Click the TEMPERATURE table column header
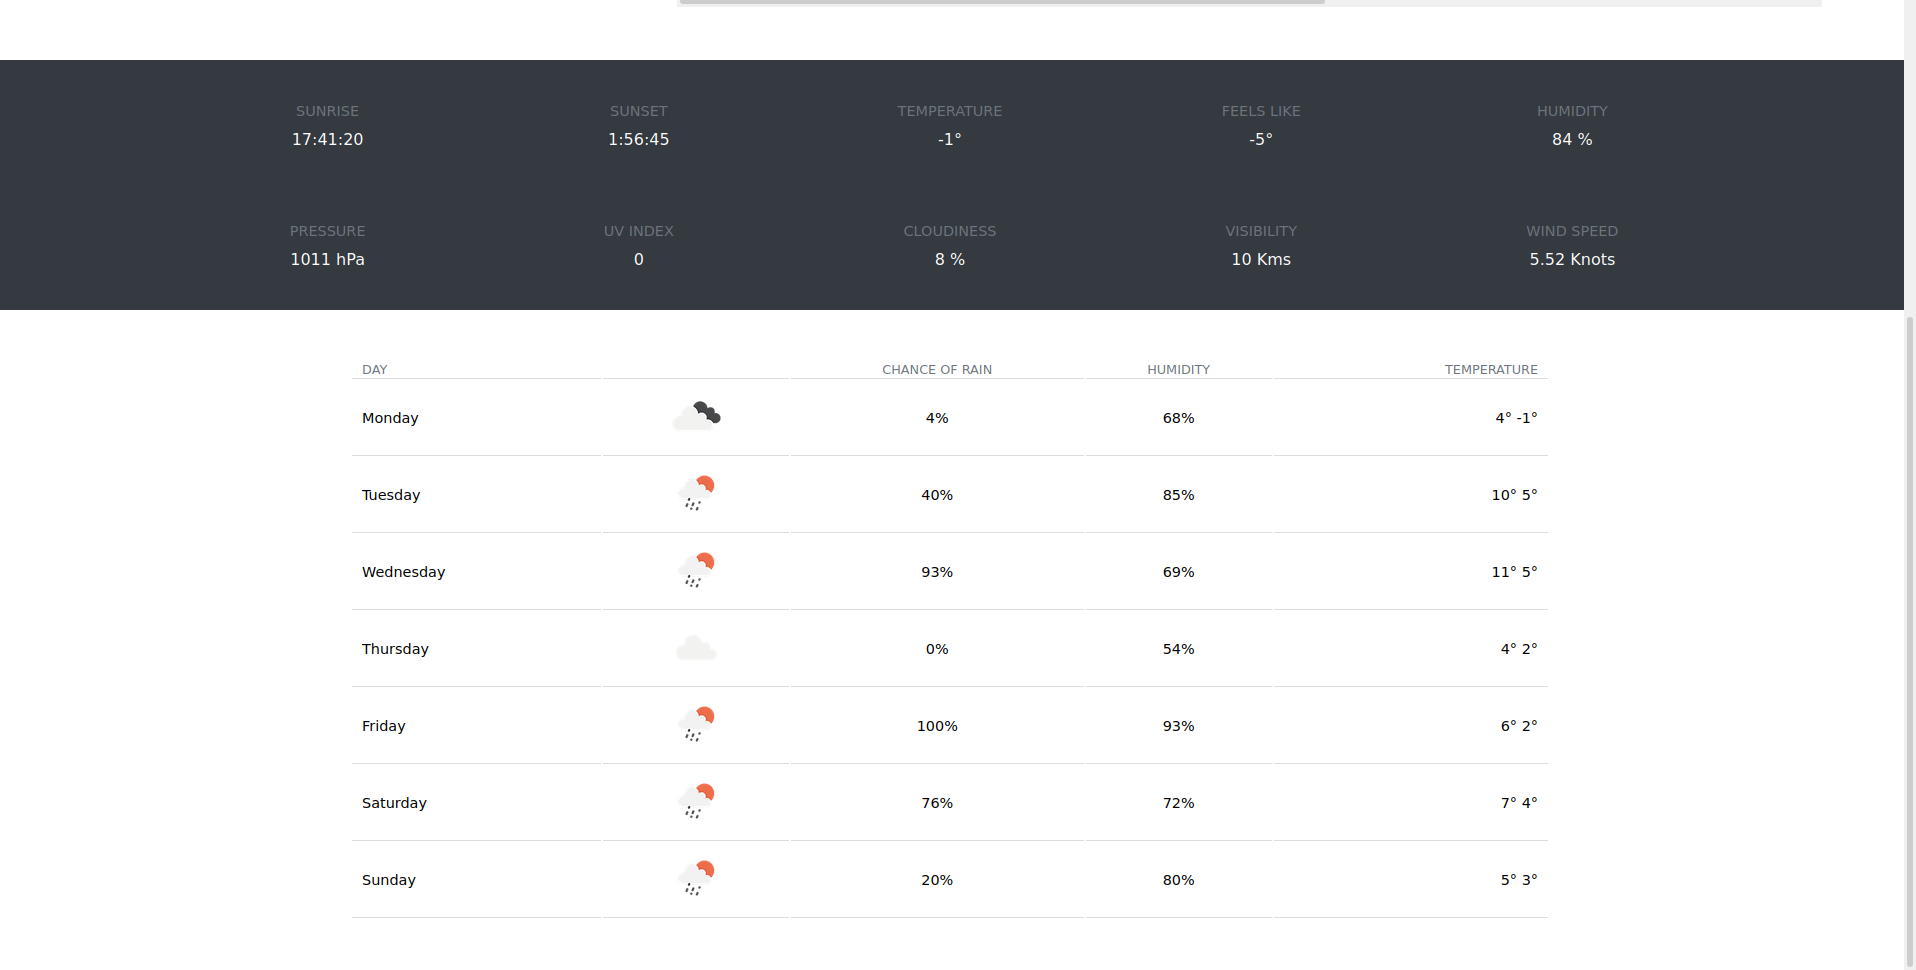Viewport: 1916px width, 970px height. (x=1491, y=370)
